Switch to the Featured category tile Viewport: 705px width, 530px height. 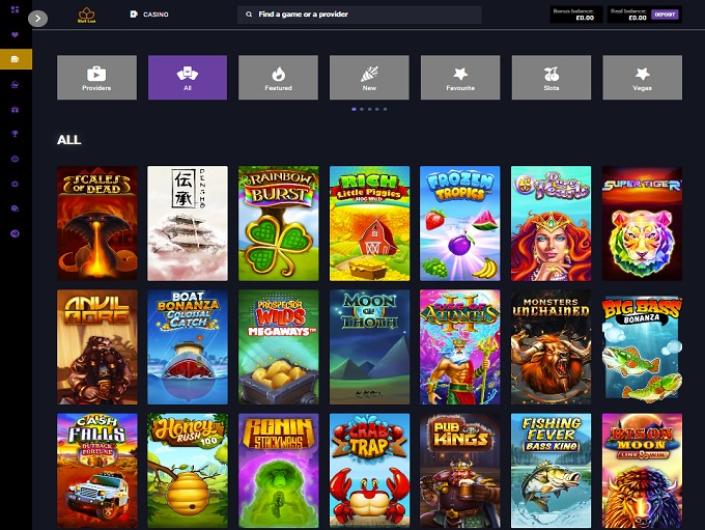tap(278, 77)
